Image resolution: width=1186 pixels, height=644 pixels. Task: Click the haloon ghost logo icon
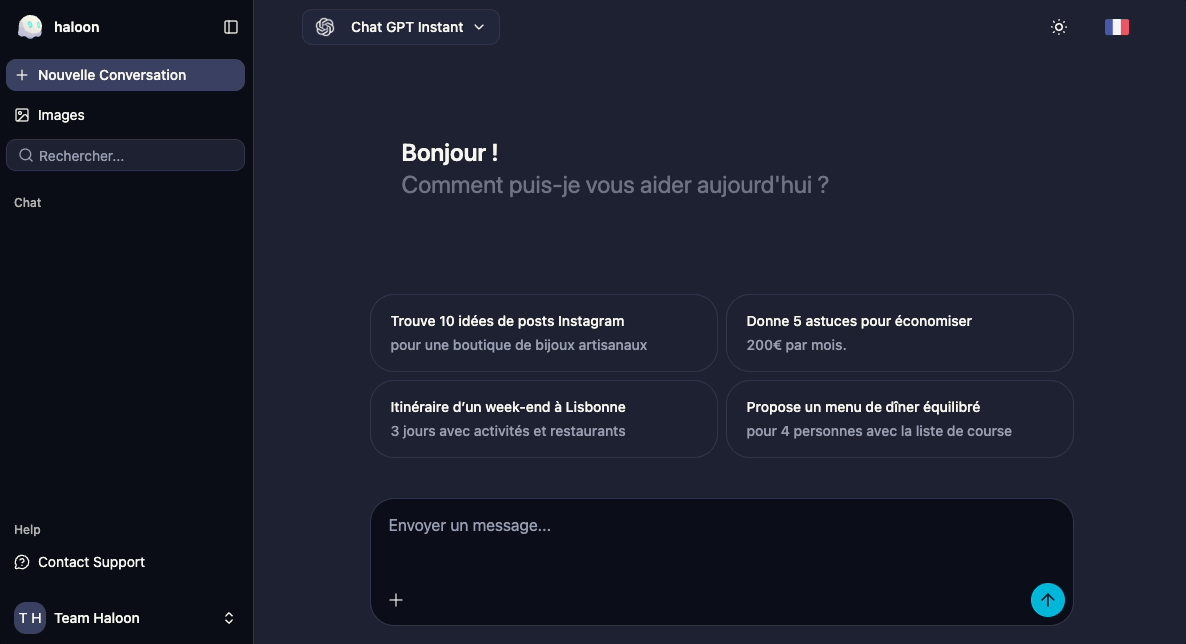tap(30, 27)
